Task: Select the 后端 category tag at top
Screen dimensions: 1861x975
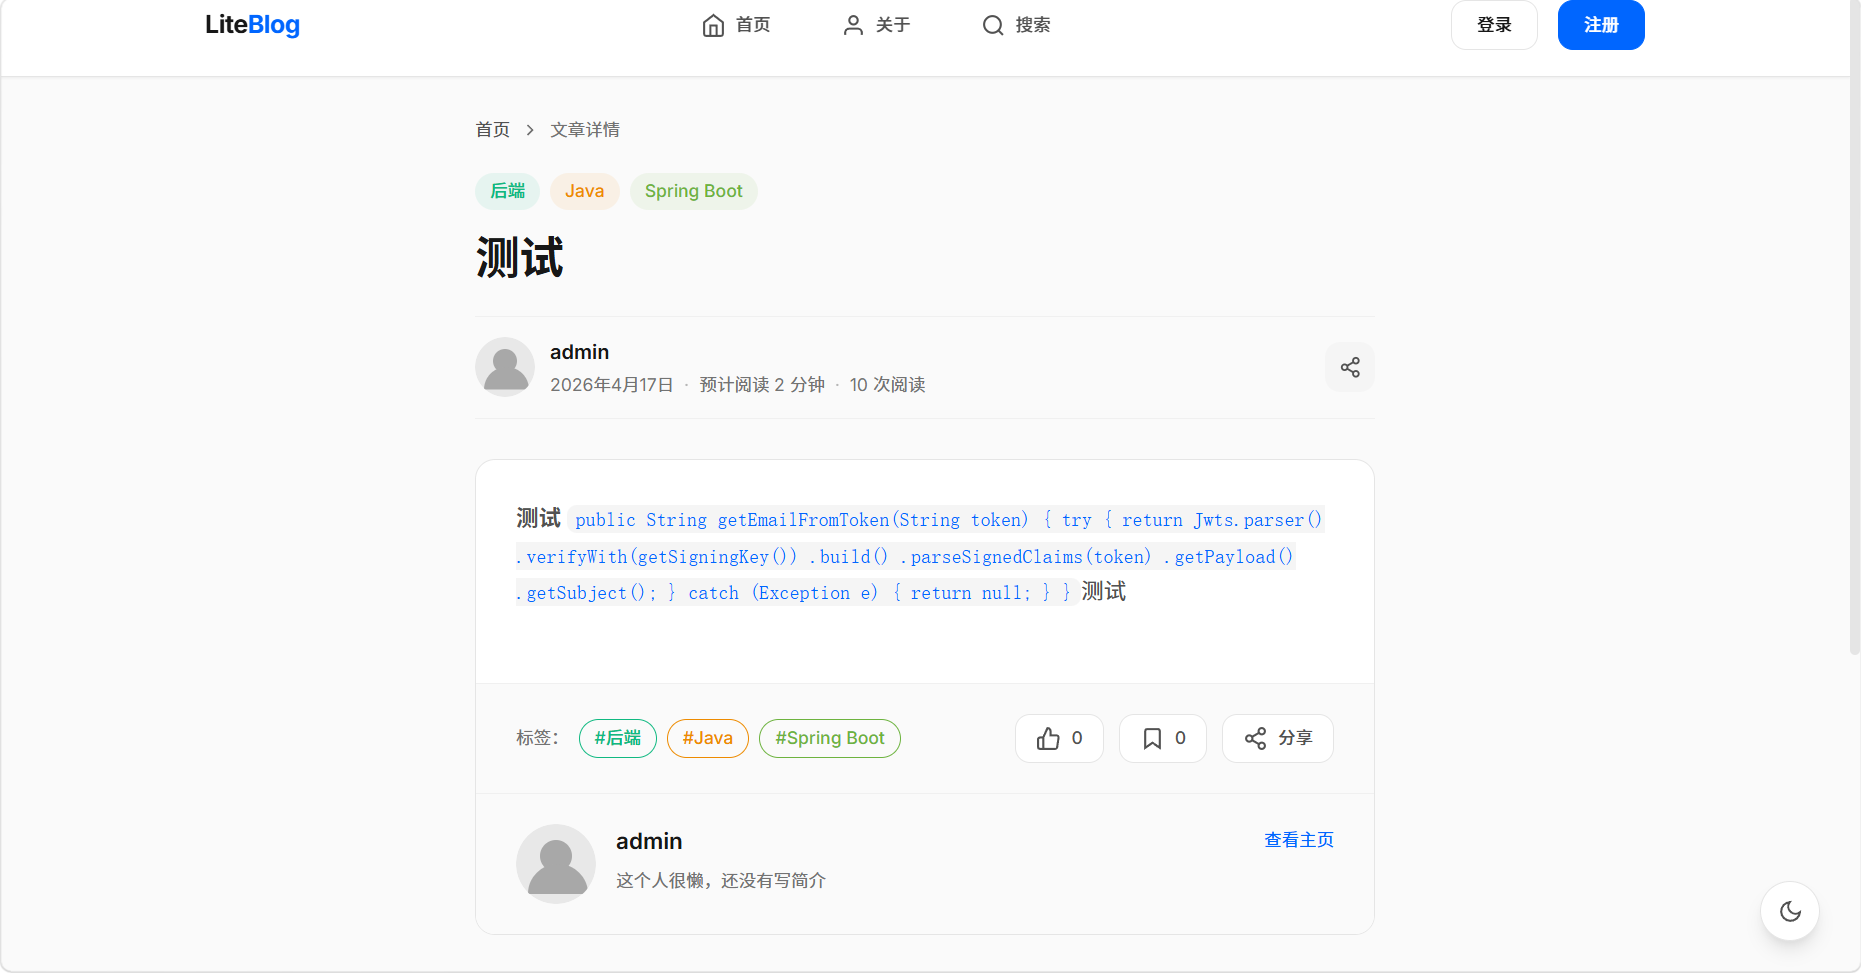Action: 507,191
